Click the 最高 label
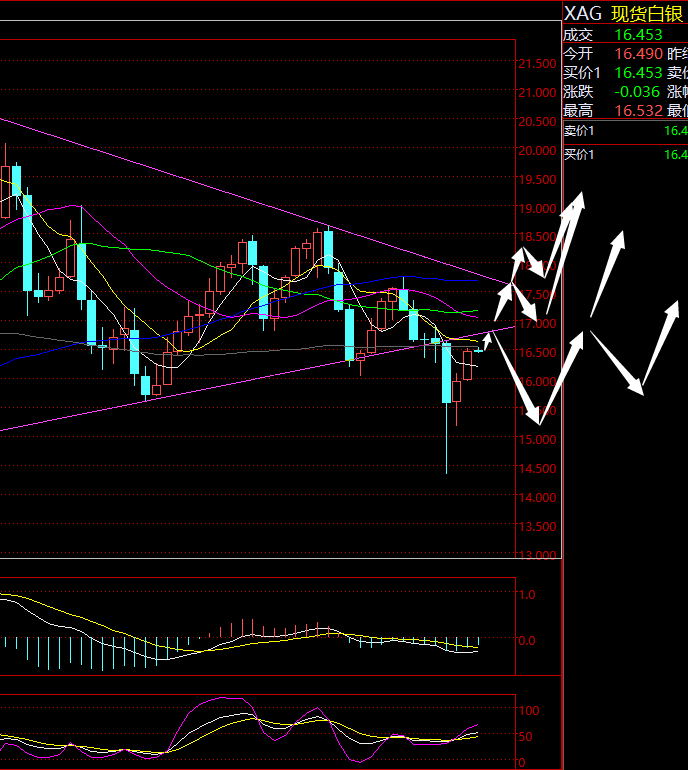Viewport: 688px width, 770px height. click(578, 110)
